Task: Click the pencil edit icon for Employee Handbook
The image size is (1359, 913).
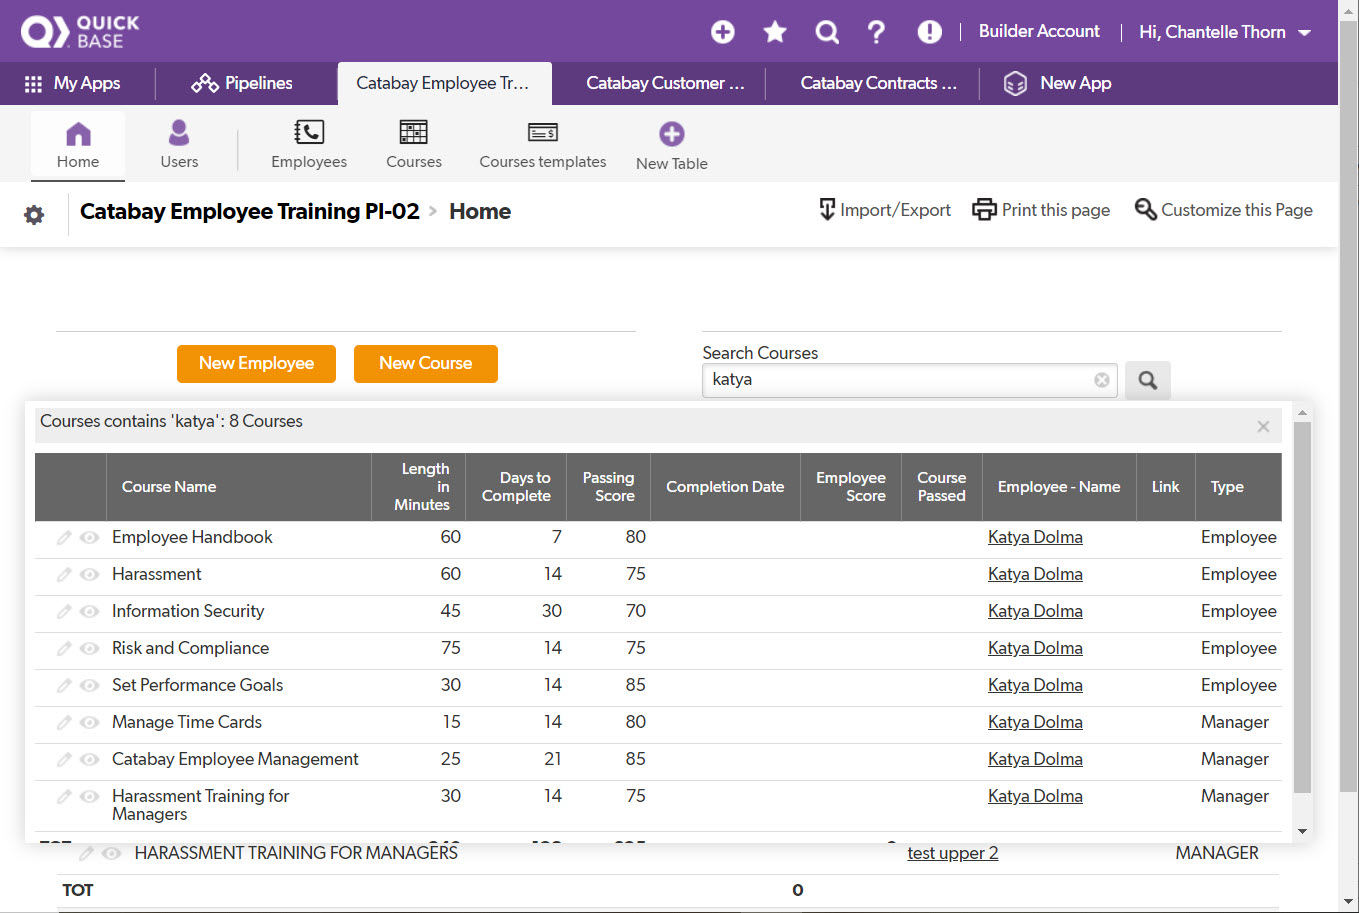Action: [64, 538]
